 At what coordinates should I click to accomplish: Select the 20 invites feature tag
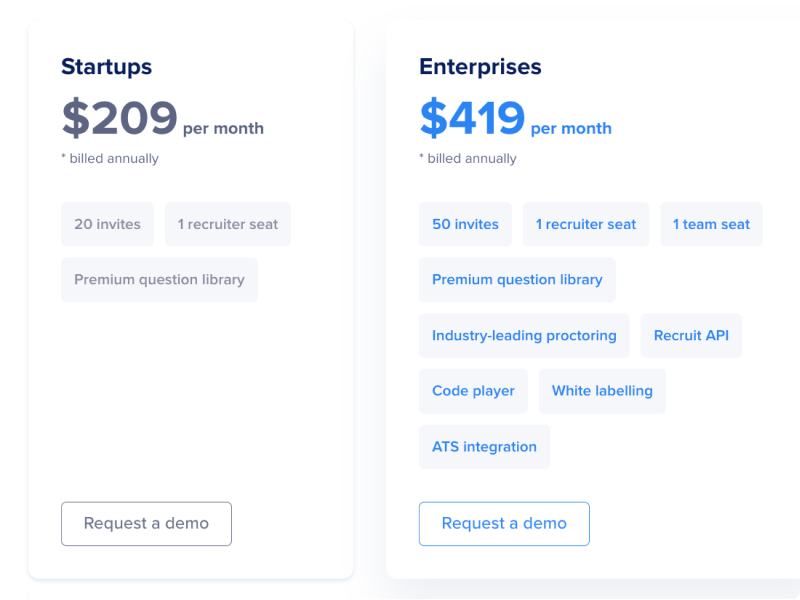tap(107, 224)
